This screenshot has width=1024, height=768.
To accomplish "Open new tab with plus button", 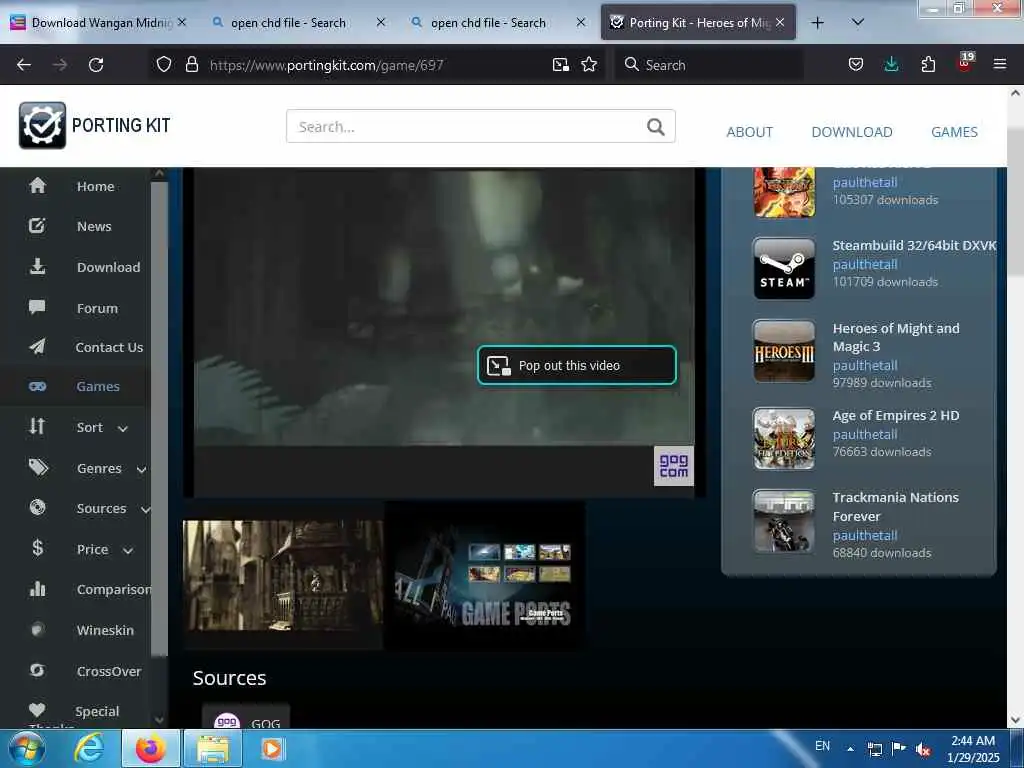I will pos(817,22).
